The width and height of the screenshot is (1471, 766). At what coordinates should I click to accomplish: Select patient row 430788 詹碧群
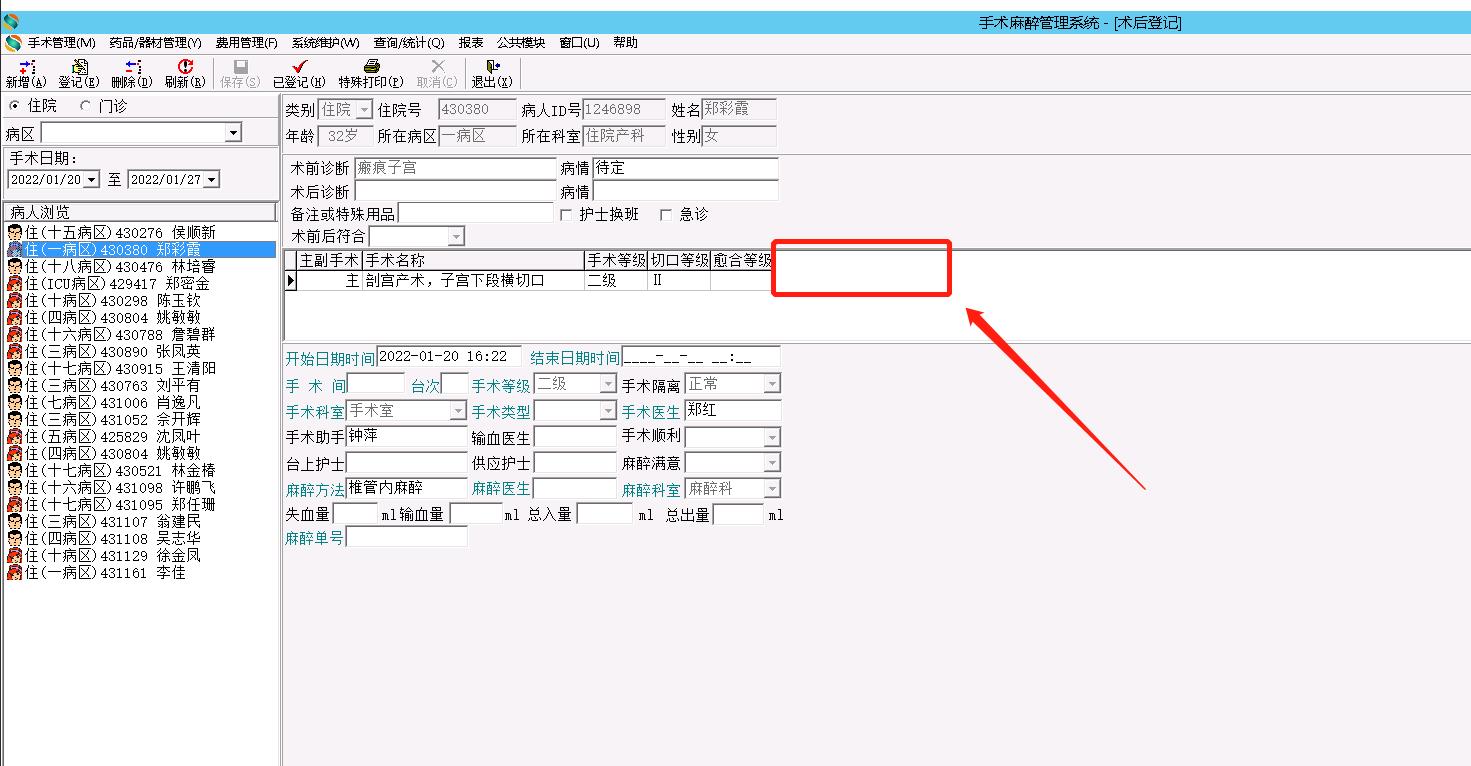coord(140,335)
